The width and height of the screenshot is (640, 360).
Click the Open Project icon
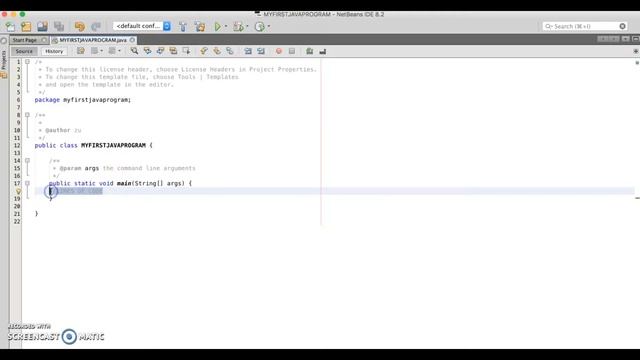pyautogui.click(x=42, y=27)
